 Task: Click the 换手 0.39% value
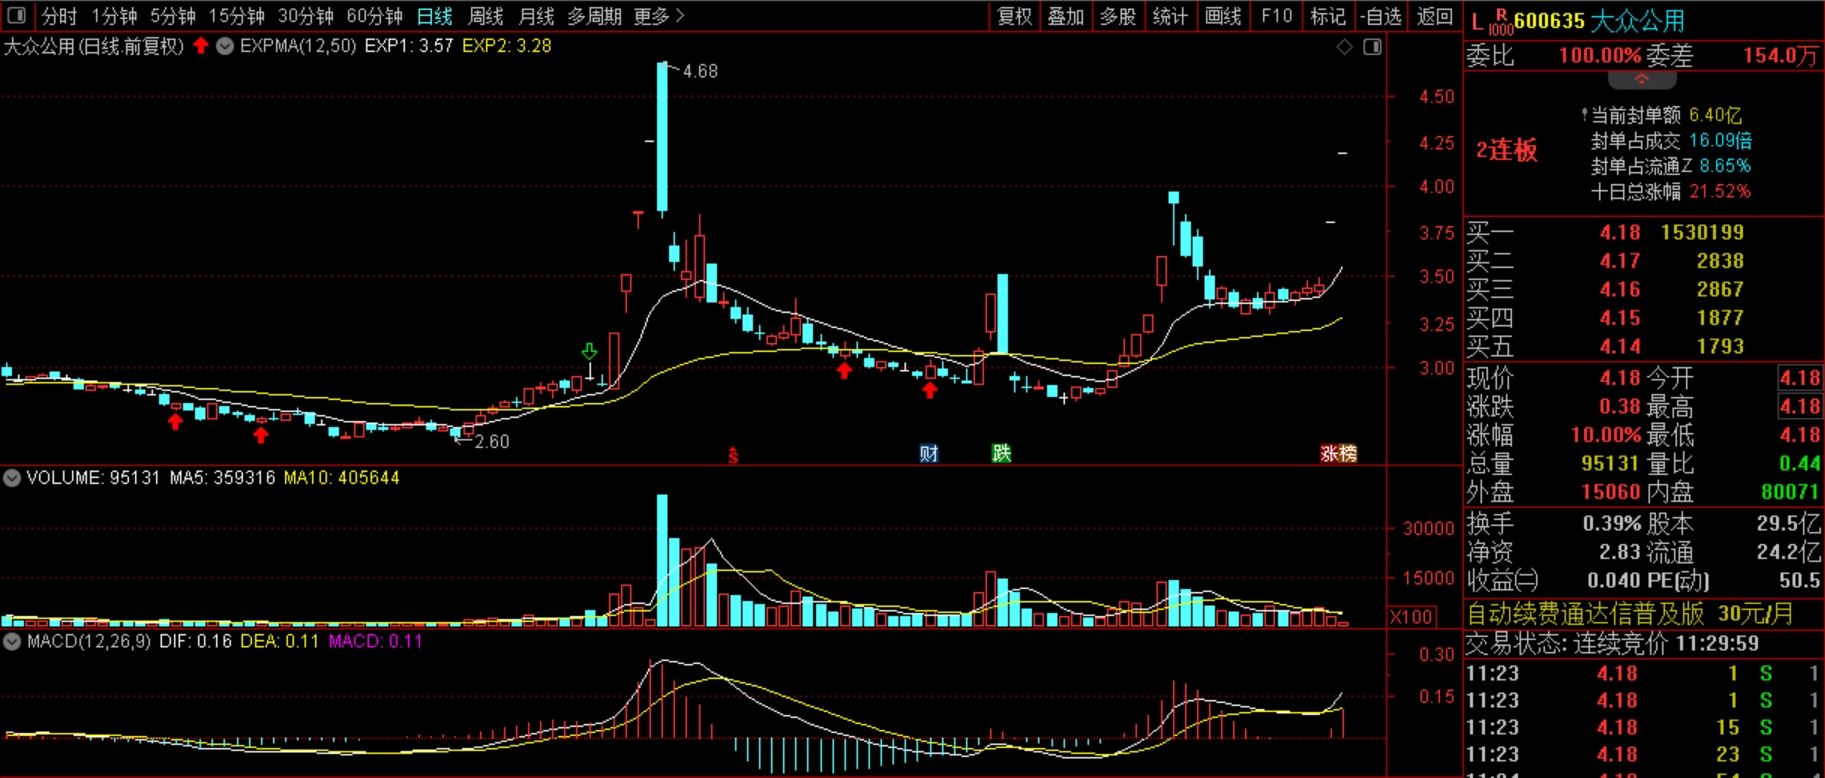click(x=1611, y=524)
